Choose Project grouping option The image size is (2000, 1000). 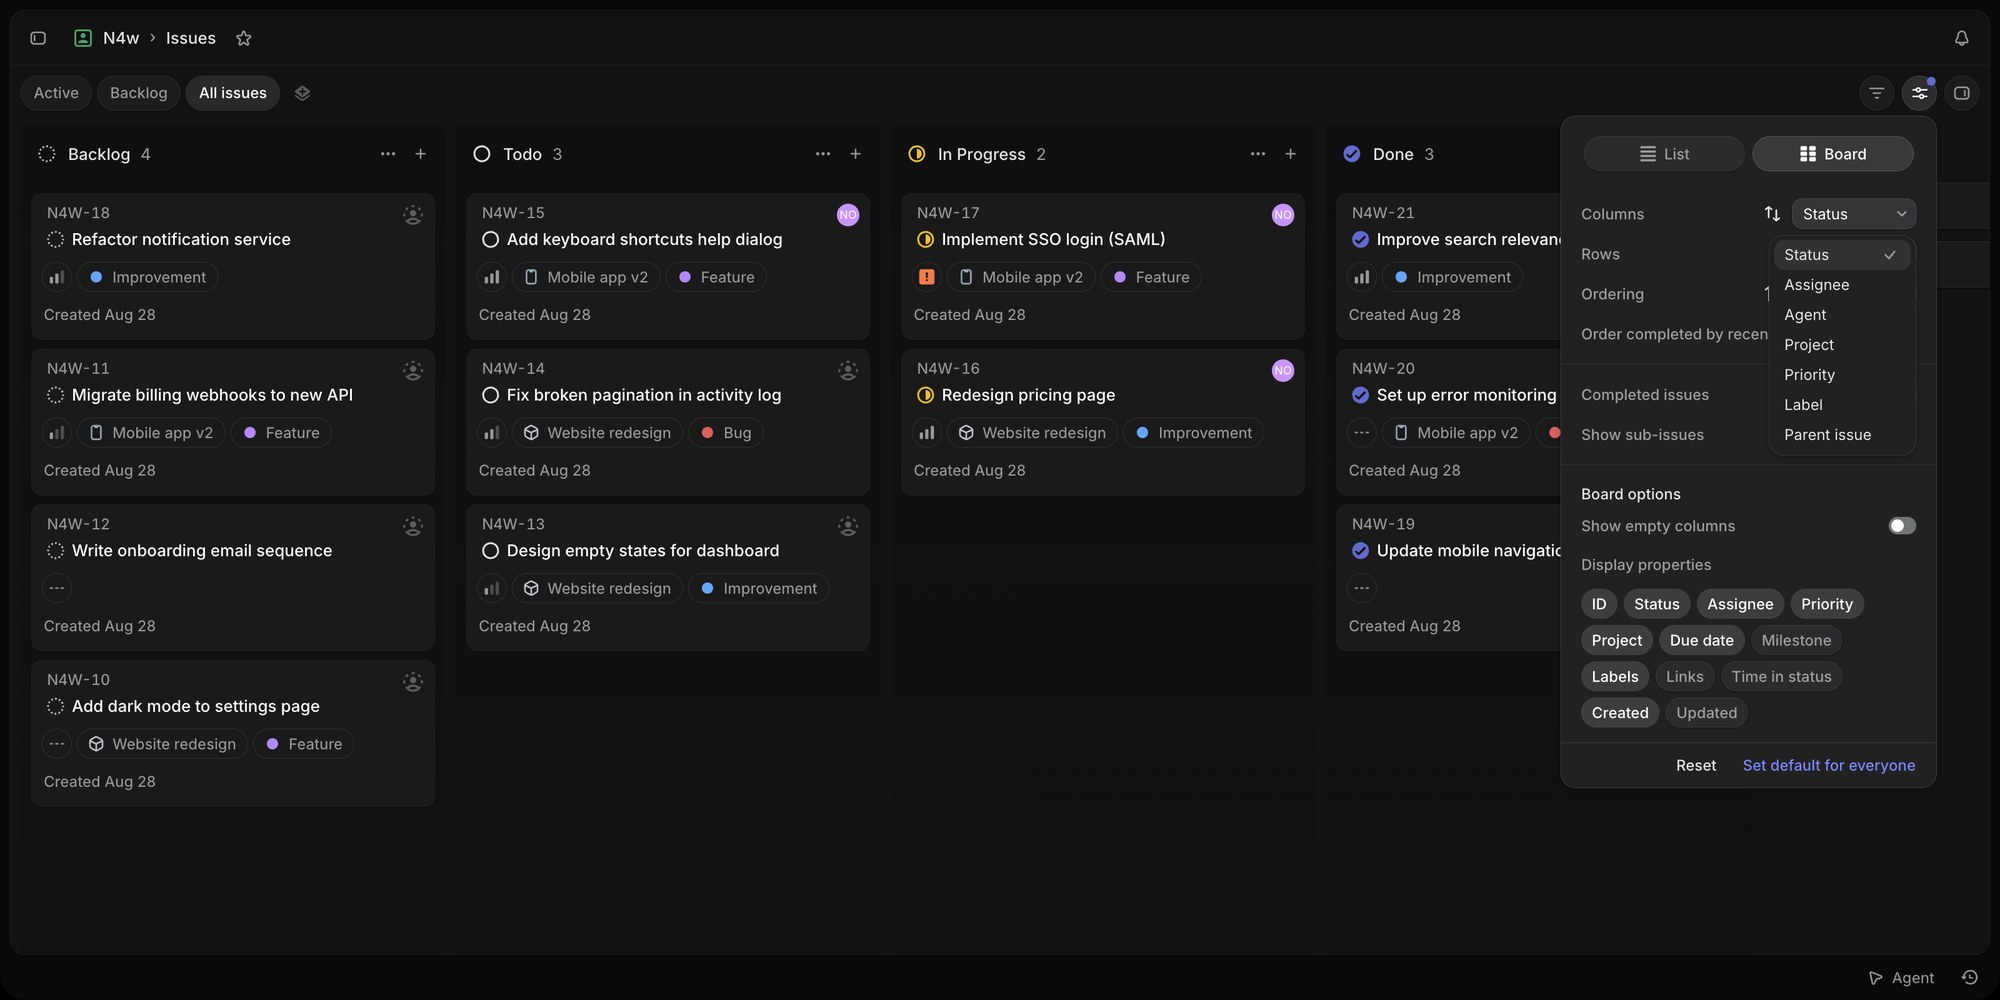pyautogui.click(x=1842, y=345)
